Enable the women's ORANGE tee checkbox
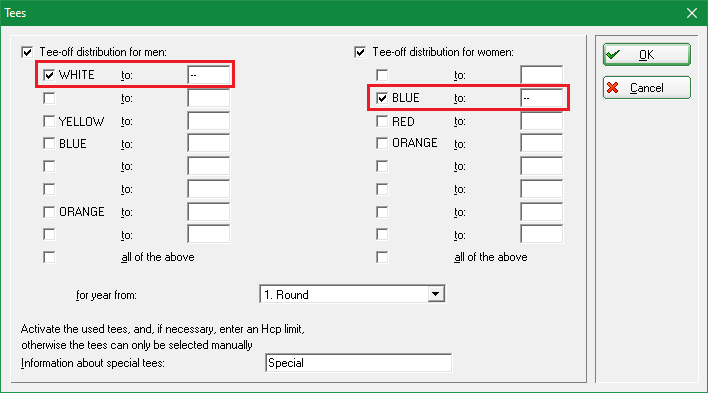Viewport: 708px width, 393px height. click(x=382, y=144)
